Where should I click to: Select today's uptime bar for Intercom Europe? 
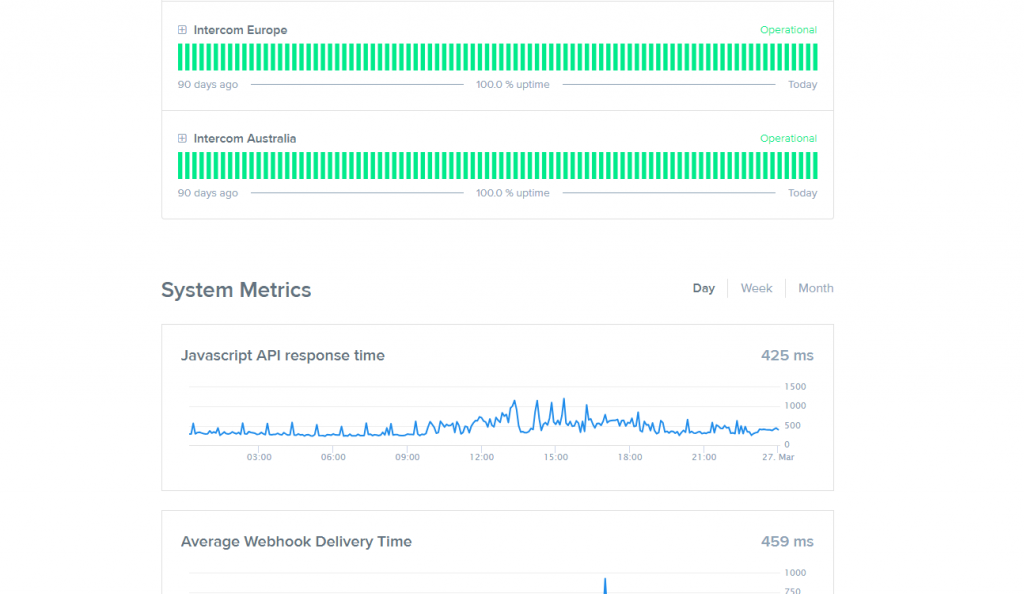pos(814,57)
